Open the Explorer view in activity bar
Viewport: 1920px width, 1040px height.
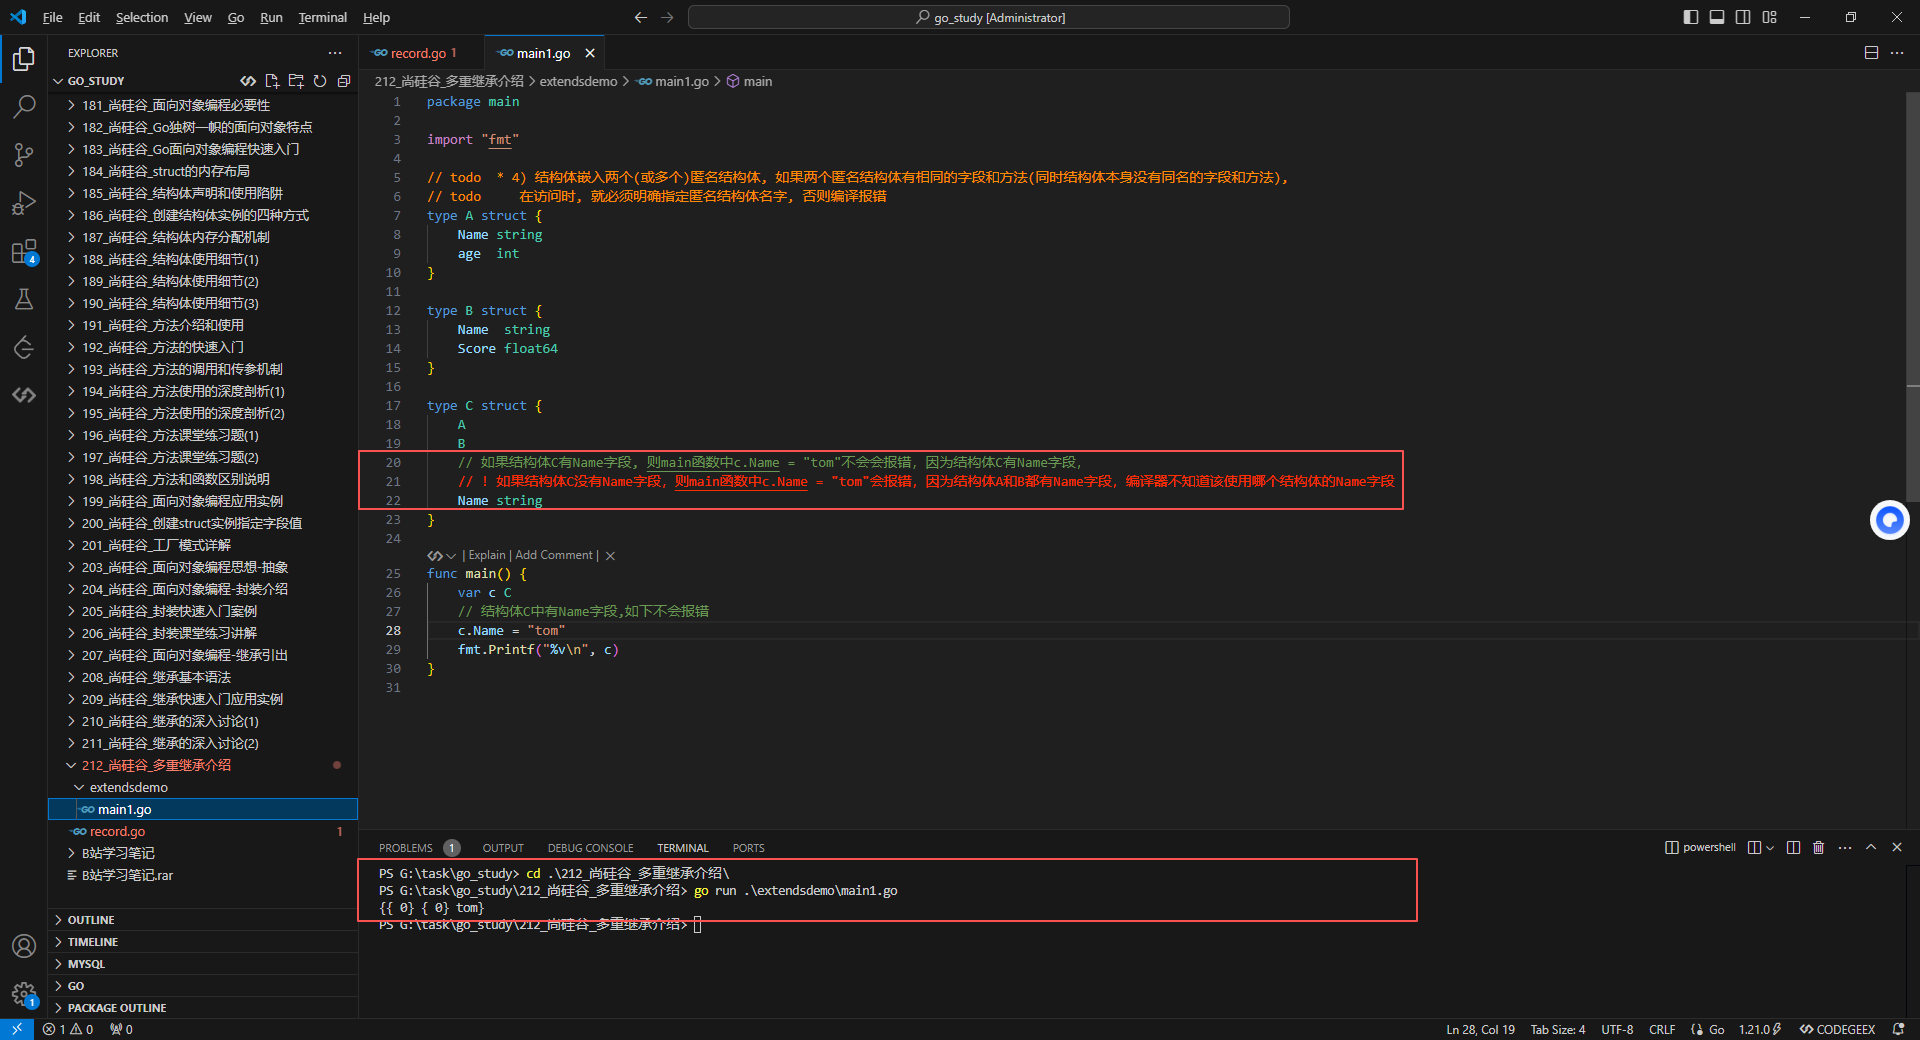pos(24,59)
